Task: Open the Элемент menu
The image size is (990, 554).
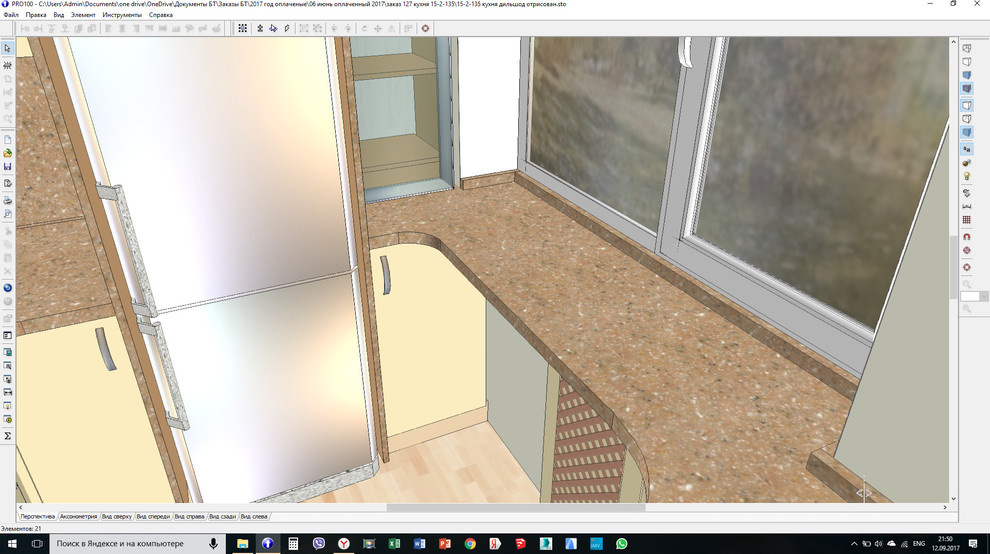Action: click(x=84, y=15)
